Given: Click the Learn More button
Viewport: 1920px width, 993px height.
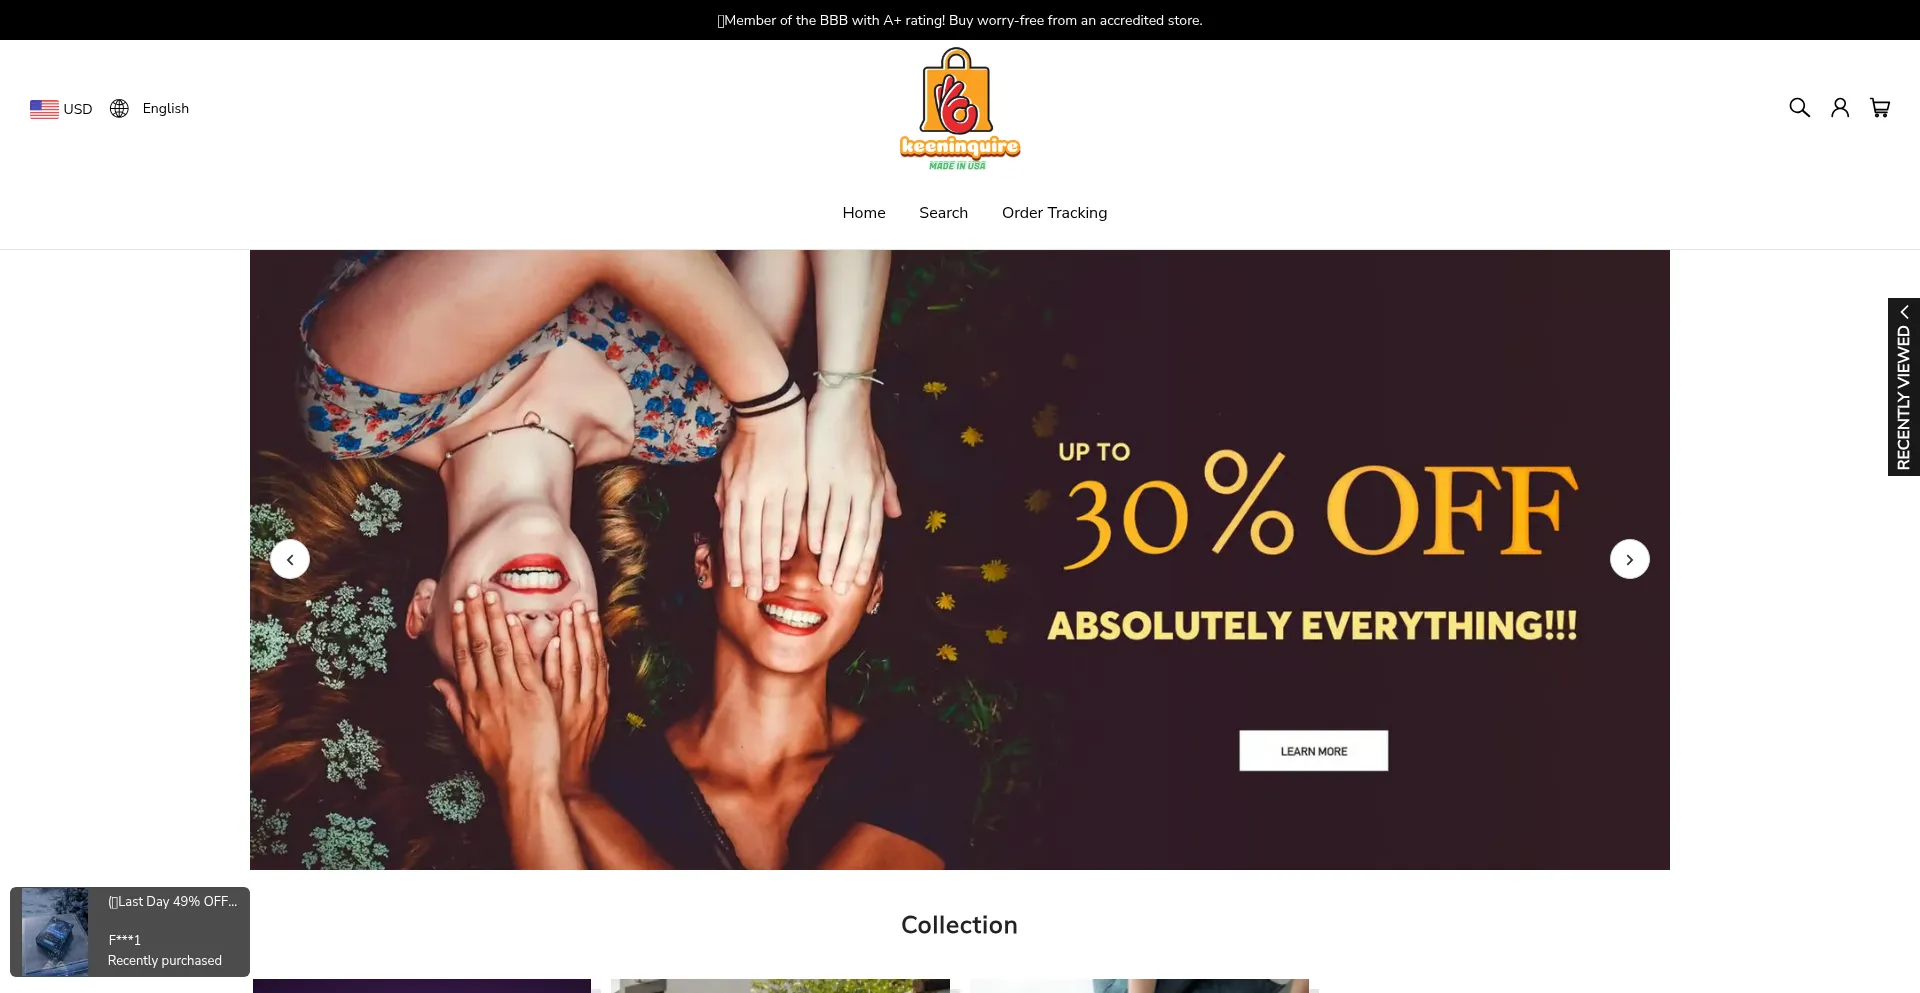Looking at the screenshot, I should [x=1314, y=751].
